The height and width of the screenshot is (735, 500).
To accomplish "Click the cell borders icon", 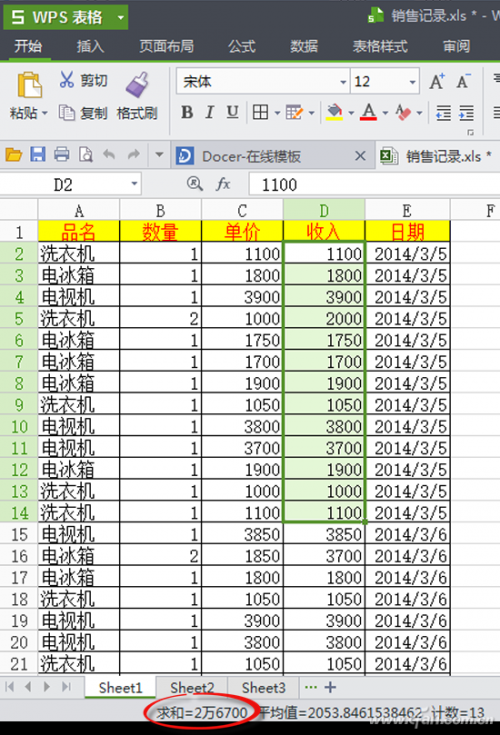I will [261, 112].
